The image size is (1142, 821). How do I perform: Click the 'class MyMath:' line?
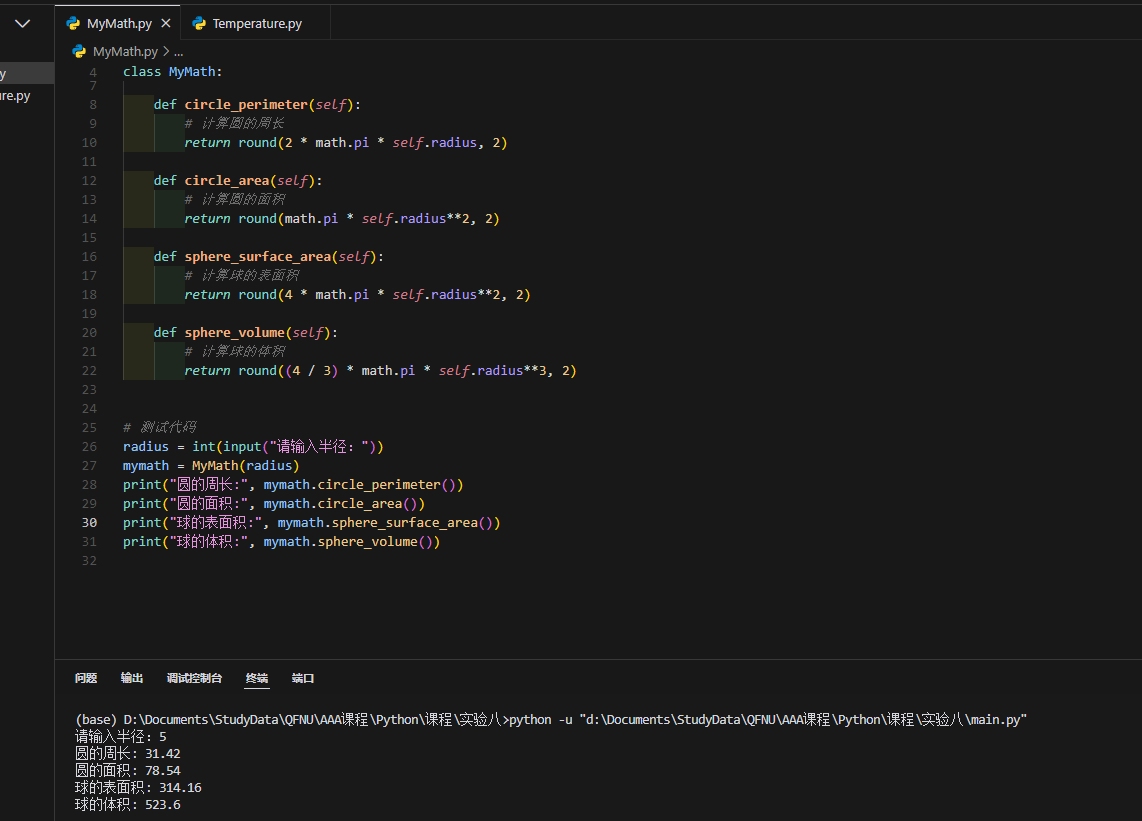(173, 71)
